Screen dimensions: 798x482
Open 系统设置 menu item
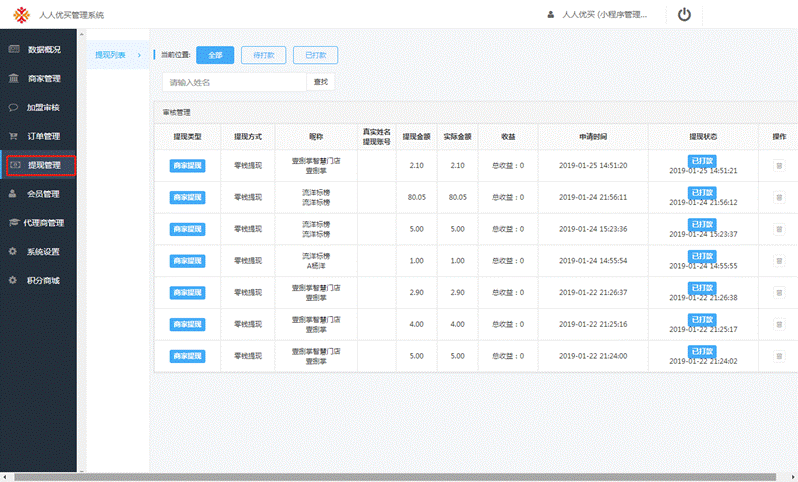[x=39, y=251]
